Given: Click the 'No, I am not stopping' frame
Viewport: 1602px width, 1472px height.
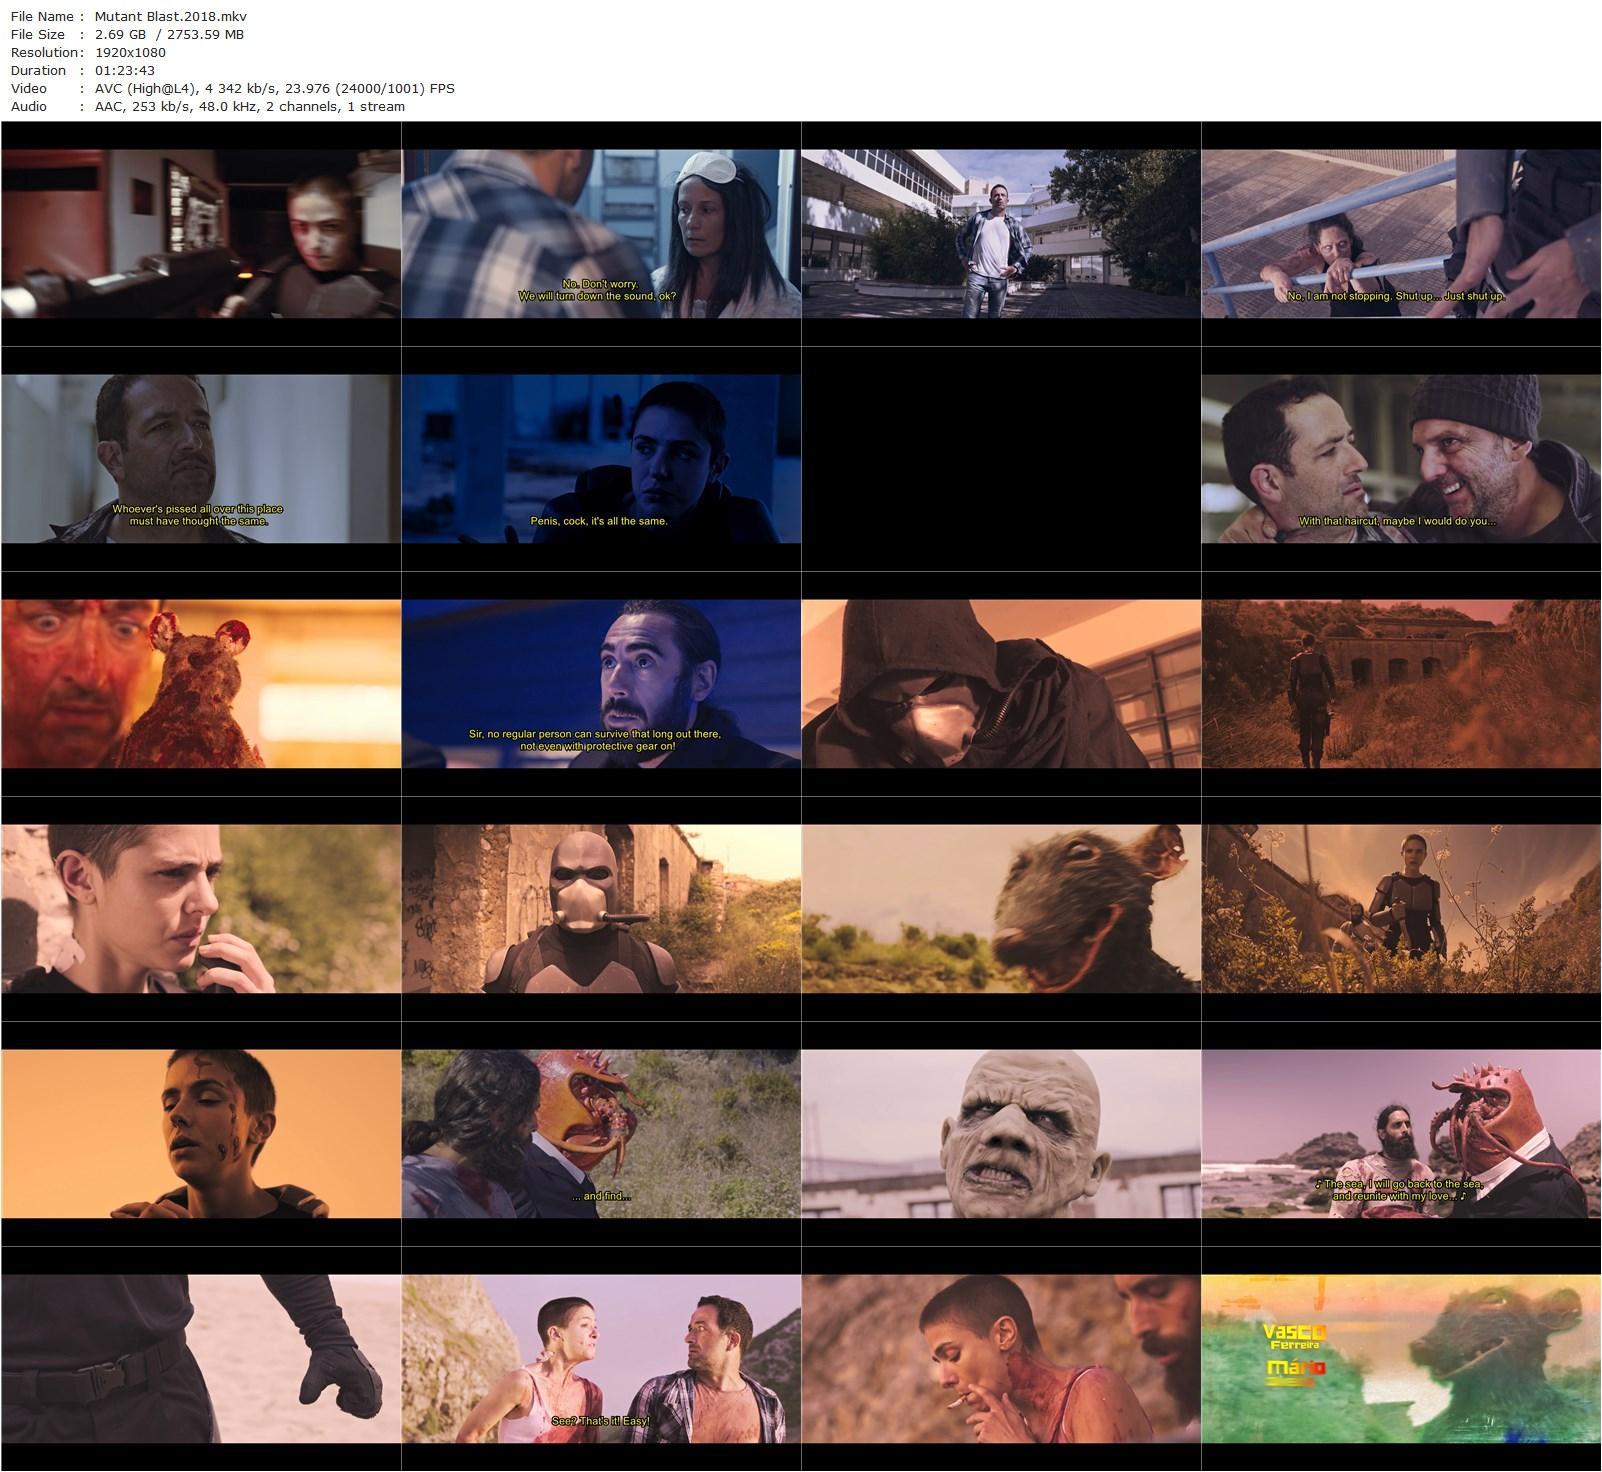Looking at the screenshot, I should [1401, 234].
